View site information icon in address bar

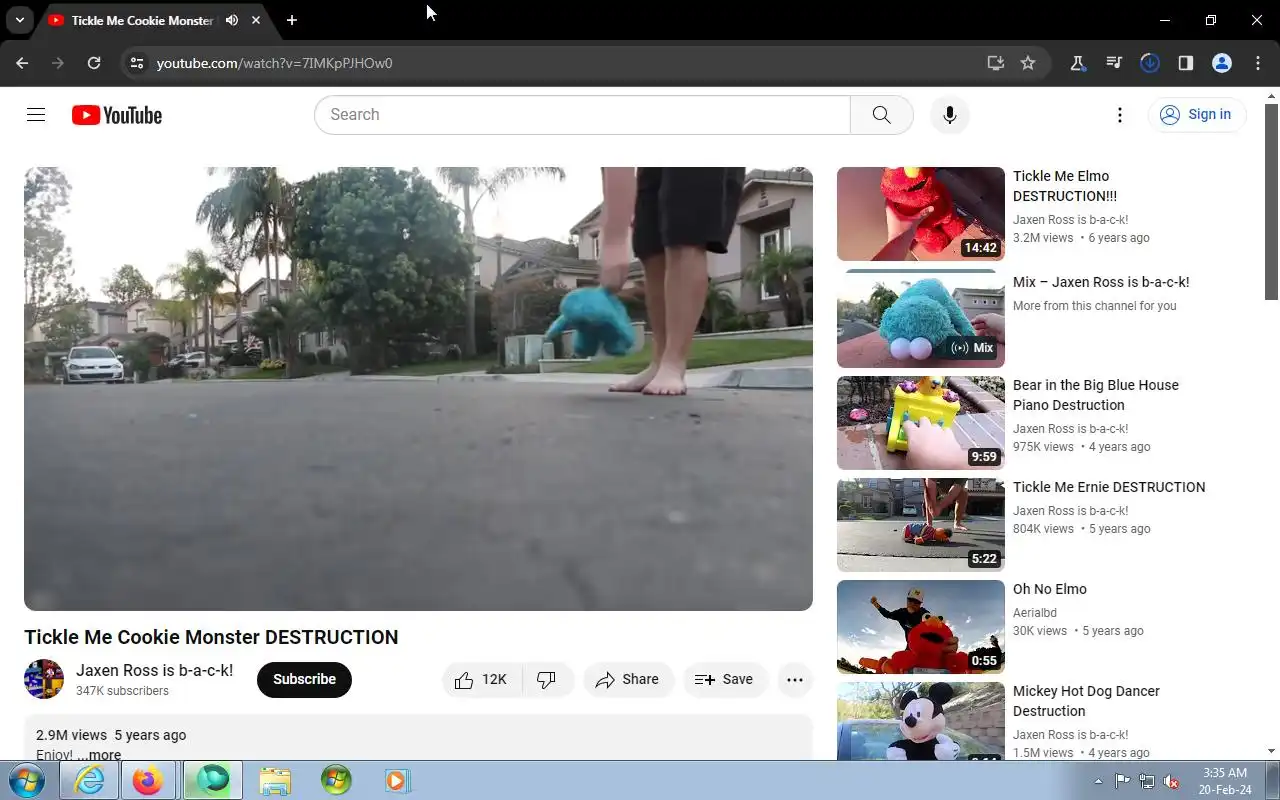click(x=136, y=63)
